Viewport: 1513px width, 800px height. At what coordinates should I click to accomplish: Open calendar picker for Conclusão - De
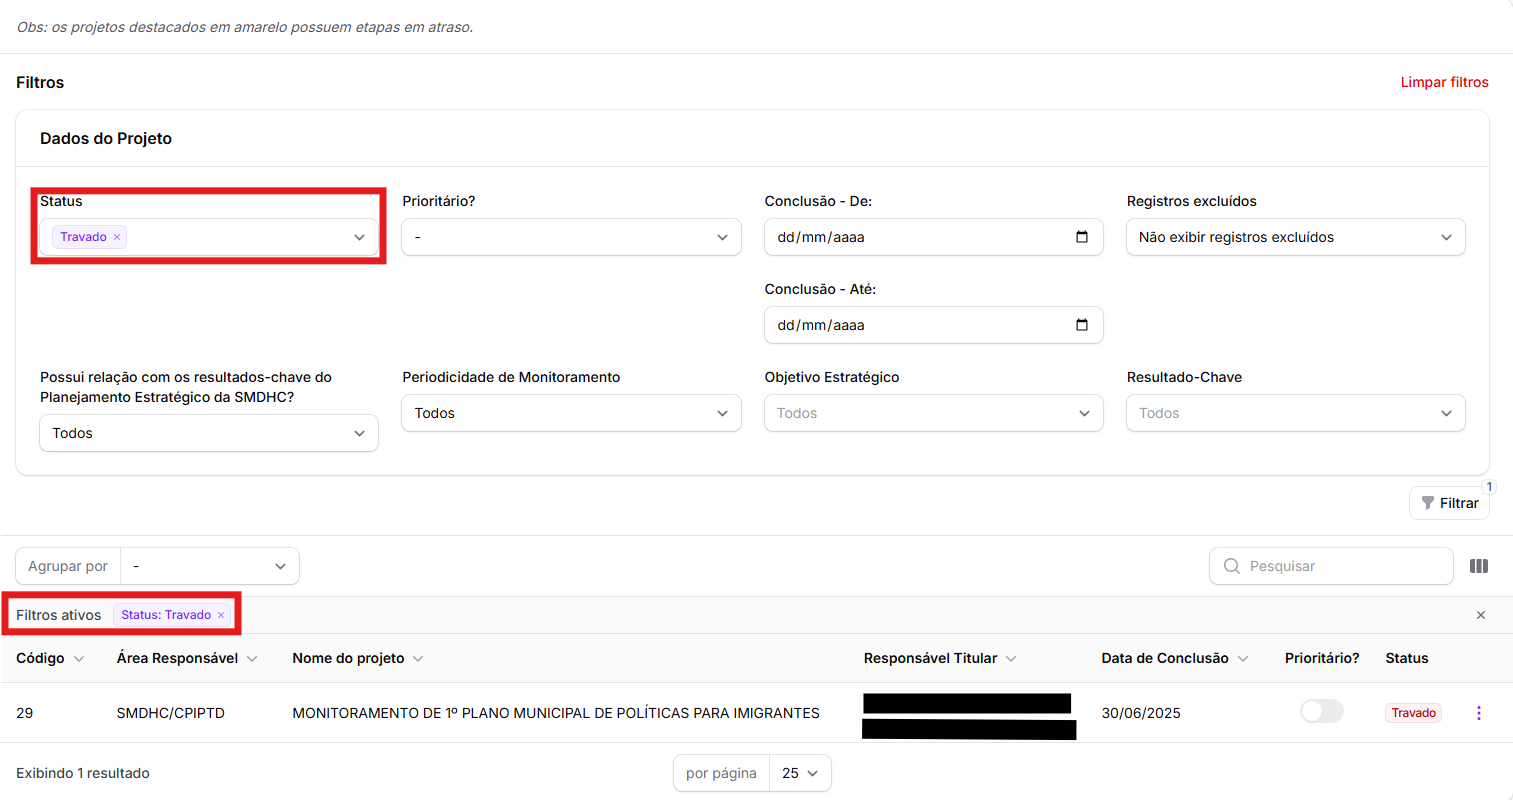[1081, 237]
